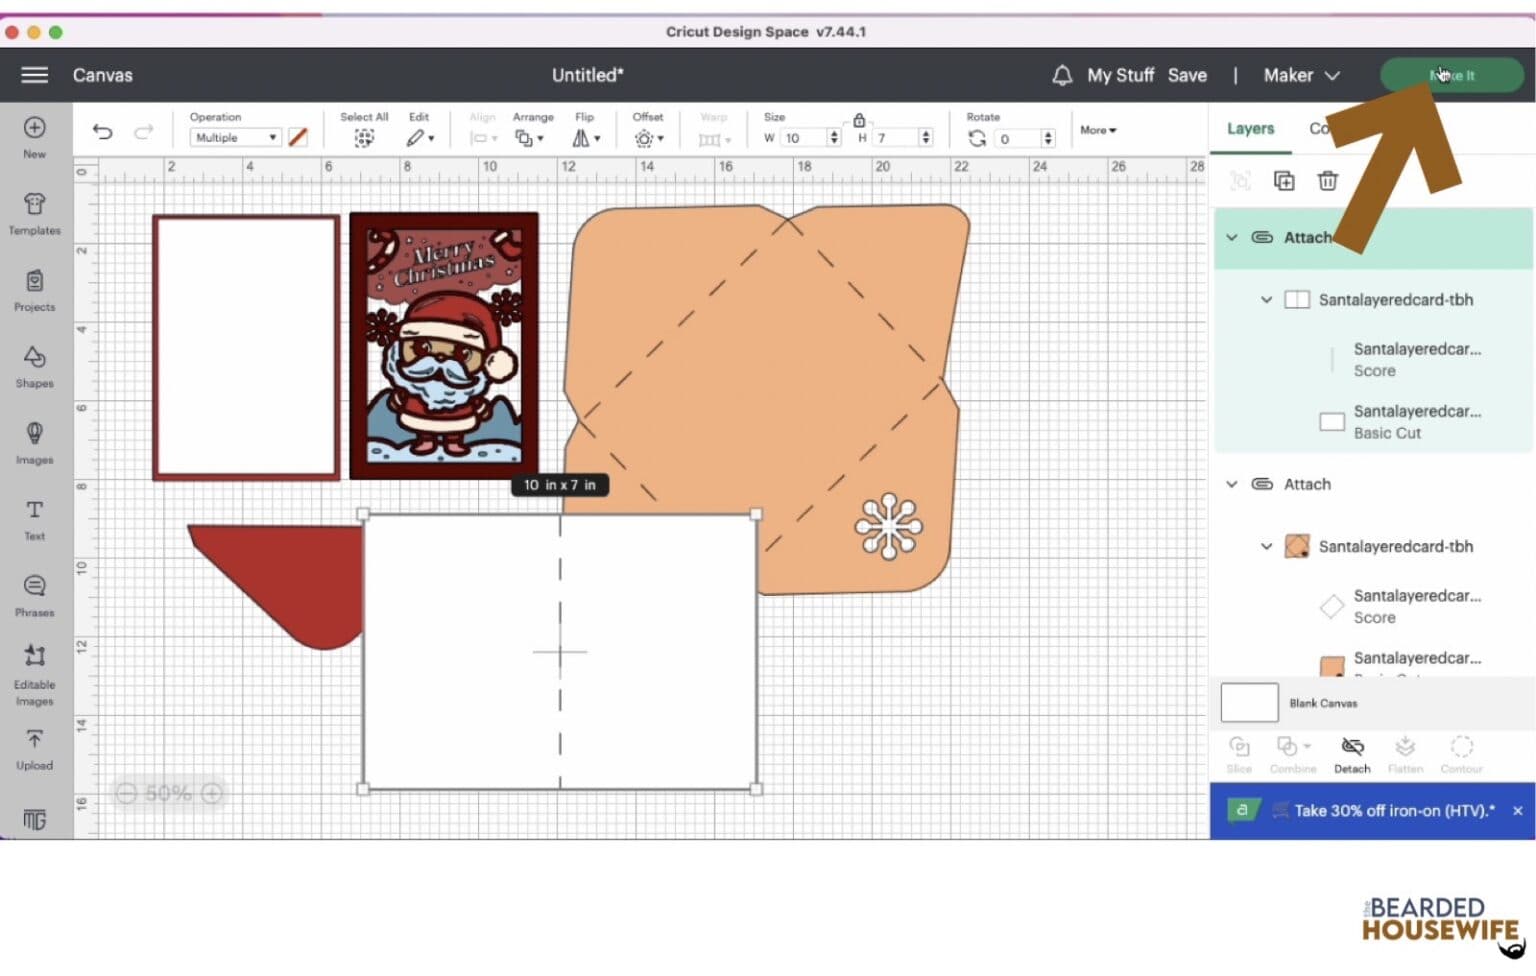Duplicate the selected layer
The width and height of the screenshot is (1536, 976).
point(1283,181)
